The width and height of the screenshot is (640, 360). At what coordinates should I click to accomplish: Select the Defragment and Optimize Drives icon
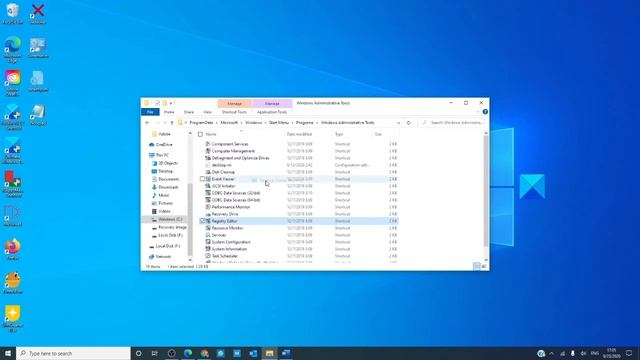208,158
